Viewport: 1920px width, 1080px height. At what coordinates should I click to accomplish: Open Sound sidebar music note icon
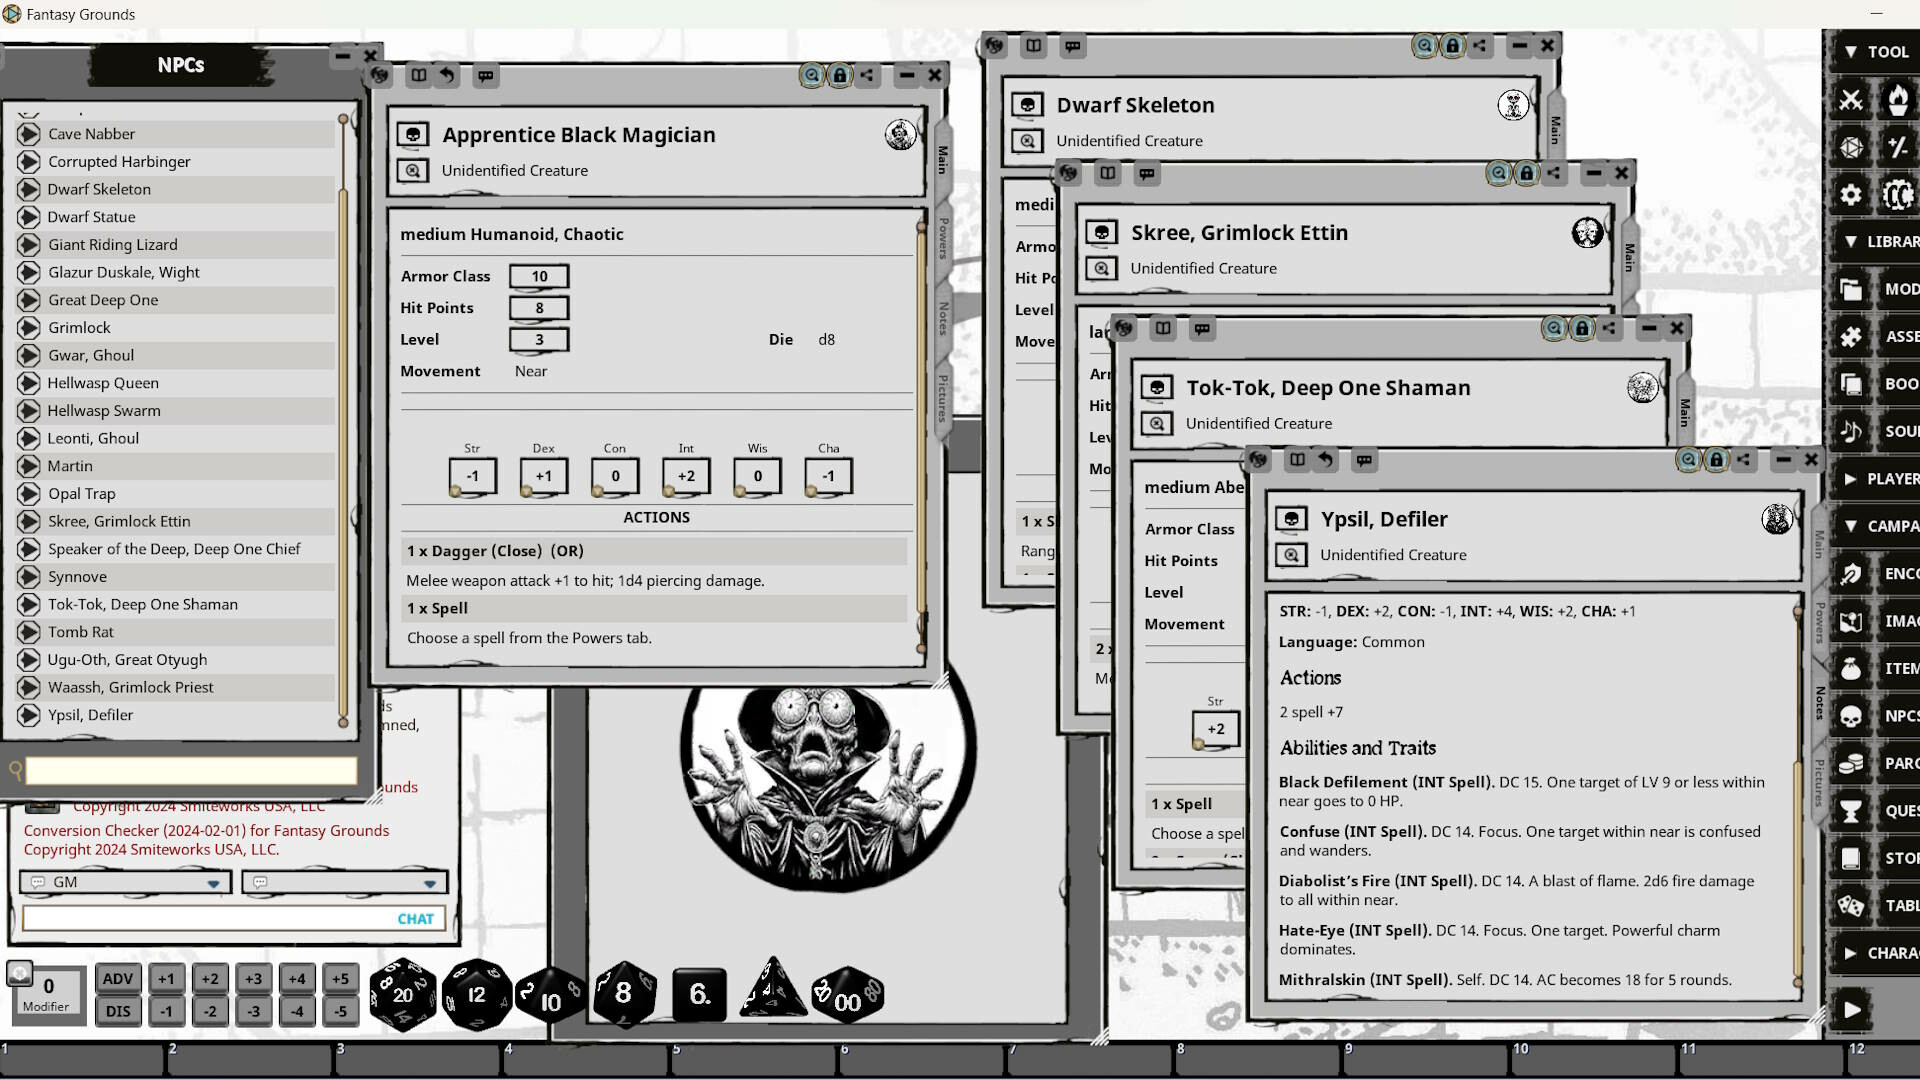[1851, 431]
